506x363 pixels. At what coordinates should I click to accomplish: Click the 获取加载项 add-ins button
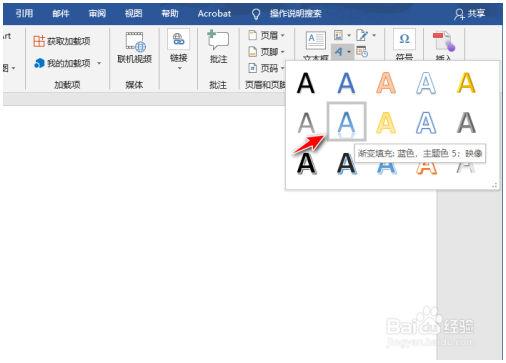point(62,41)
